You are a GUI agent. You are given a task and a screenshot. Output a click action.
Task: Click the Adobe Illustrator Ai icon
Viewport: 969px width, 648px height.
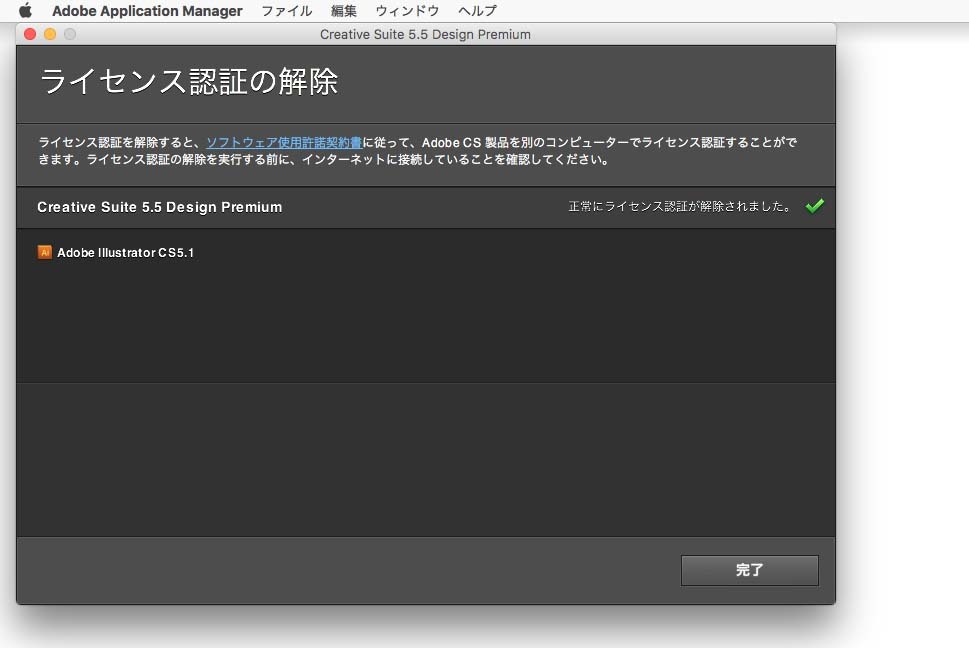(44, 252)
